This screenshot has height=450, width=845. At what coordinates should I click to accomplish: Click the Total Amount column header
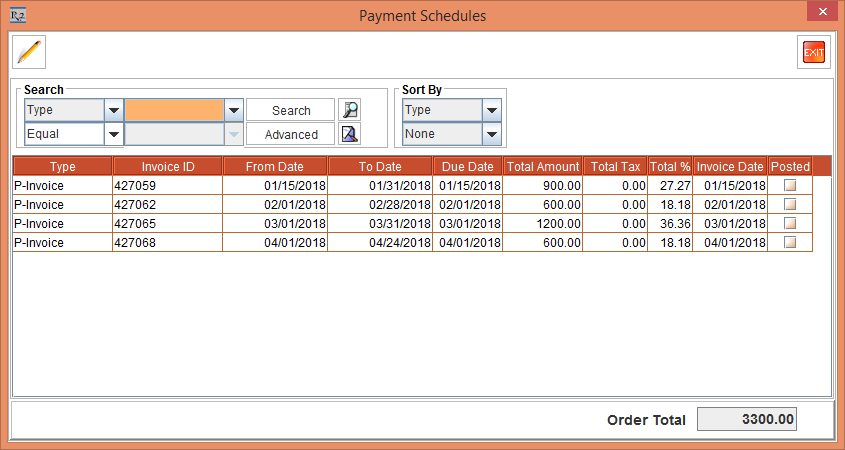(543, 167)
